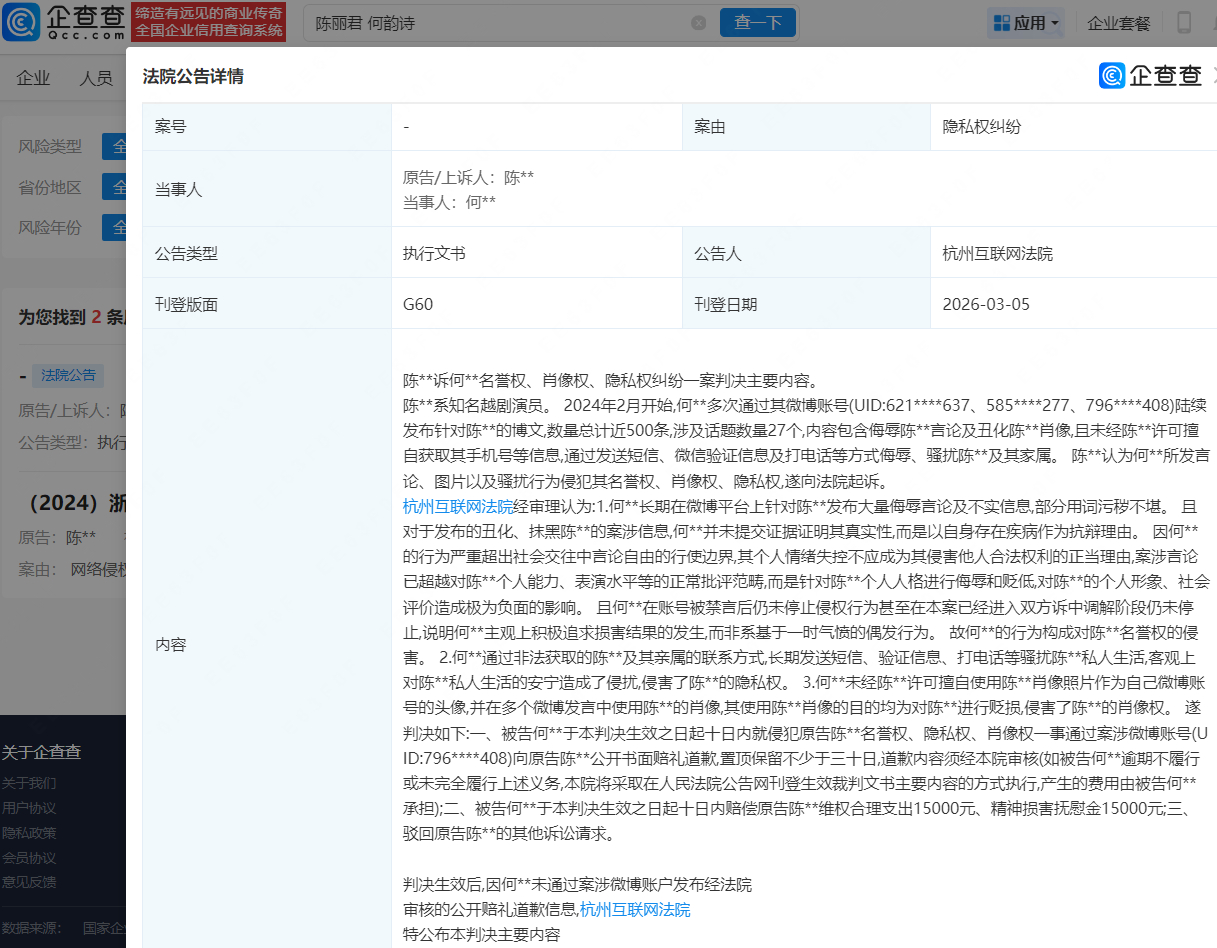Close the 法院公告详情 dialog
Screen dimensions: 1217x948
tap(1213, 76)
